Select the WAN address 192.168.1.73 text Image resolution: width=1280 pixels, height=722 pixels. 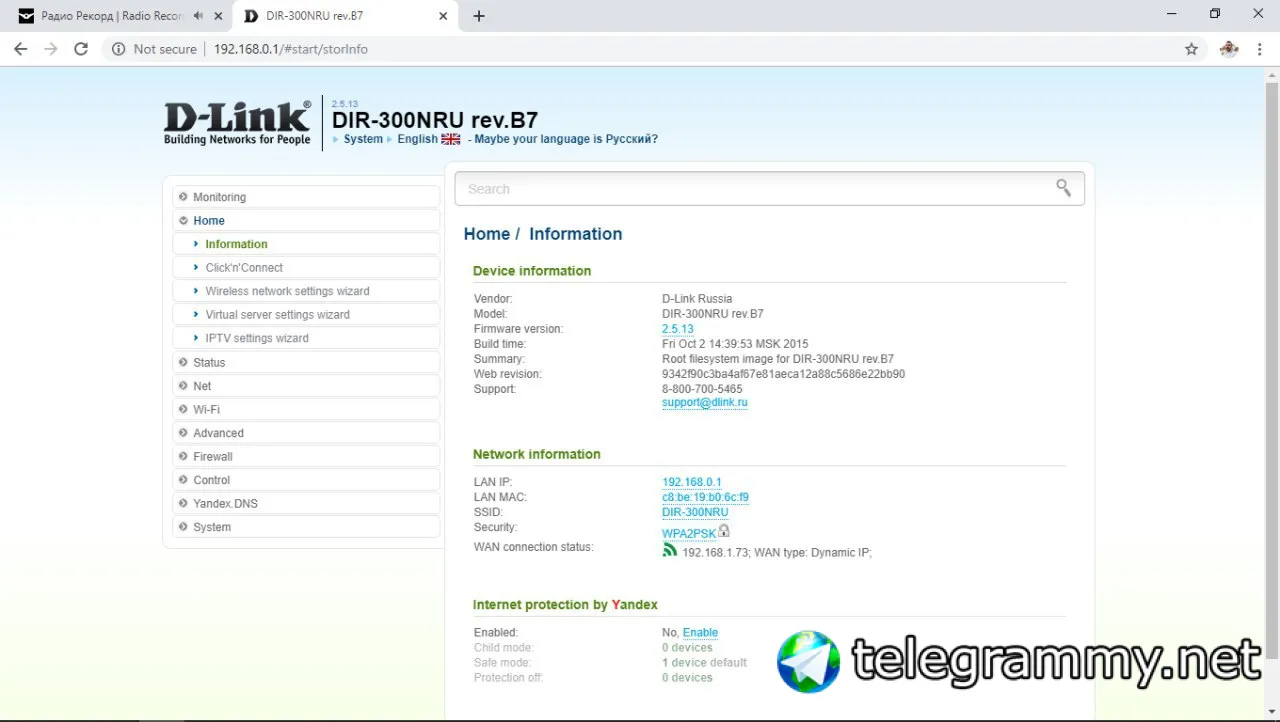click(715, 553)
